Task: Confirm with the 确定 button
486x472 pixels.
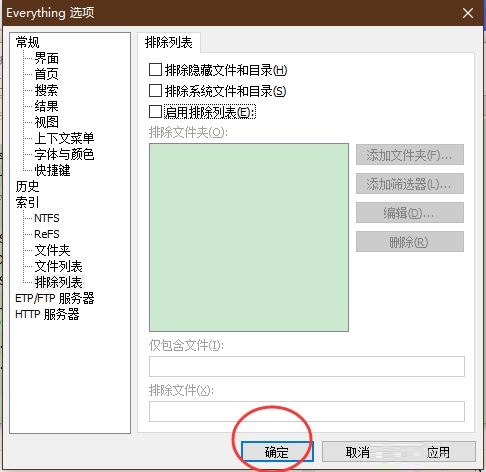Action: (277, 452)
